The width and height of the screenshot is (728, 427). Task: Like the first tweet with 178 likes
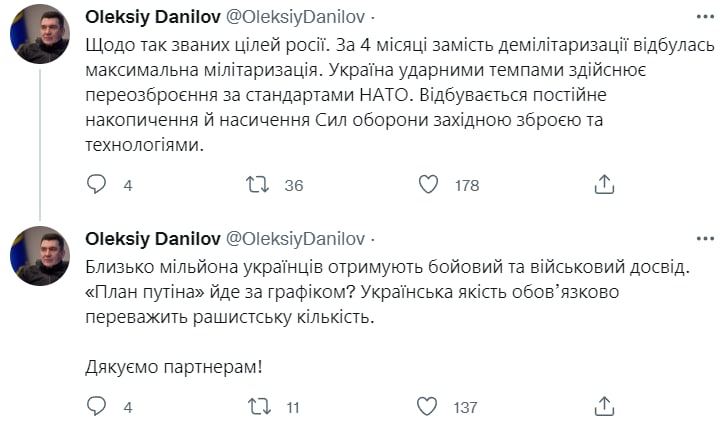pos(428,185)
